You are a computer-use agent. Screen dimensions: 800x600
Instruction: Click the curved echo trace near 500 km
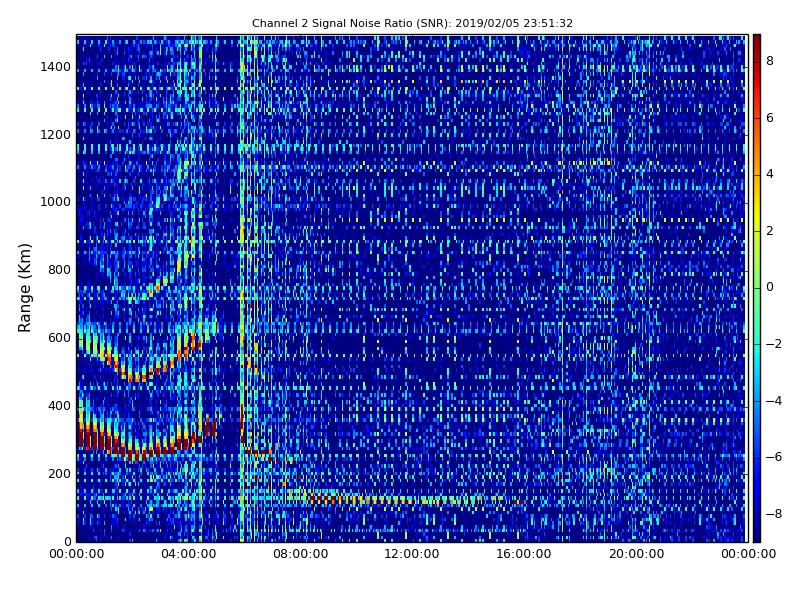click(x=145, y=352)
